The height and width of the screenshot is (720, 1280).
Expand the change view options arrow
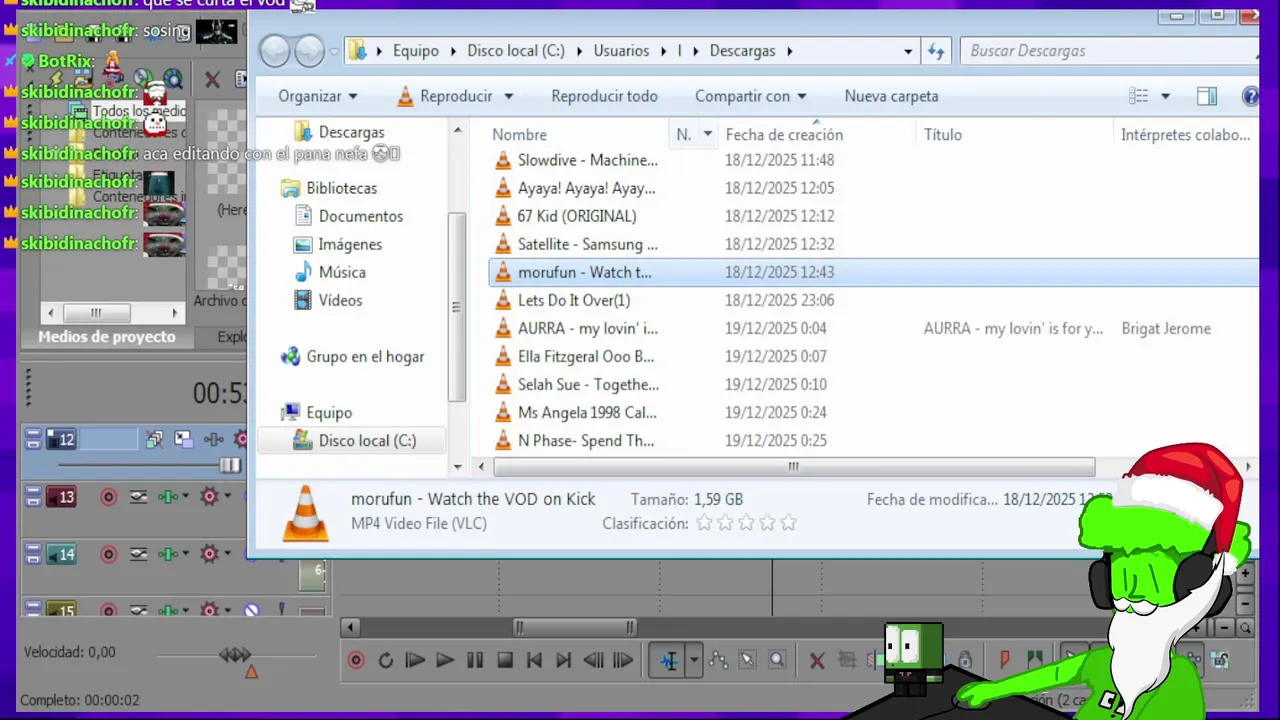[1165, 96]
